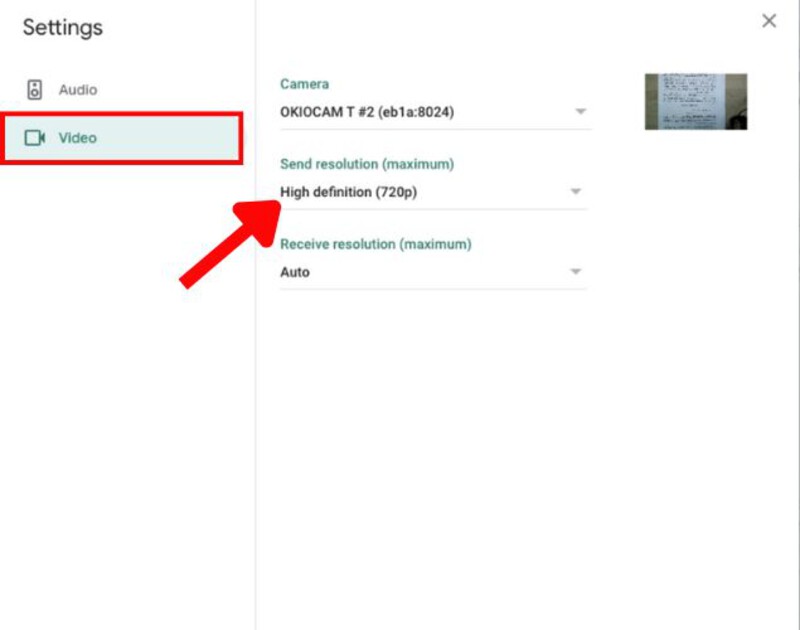800x630 pixels.
Task: Click the Receive resolution (maximum) label
Action: coord(375,244)
